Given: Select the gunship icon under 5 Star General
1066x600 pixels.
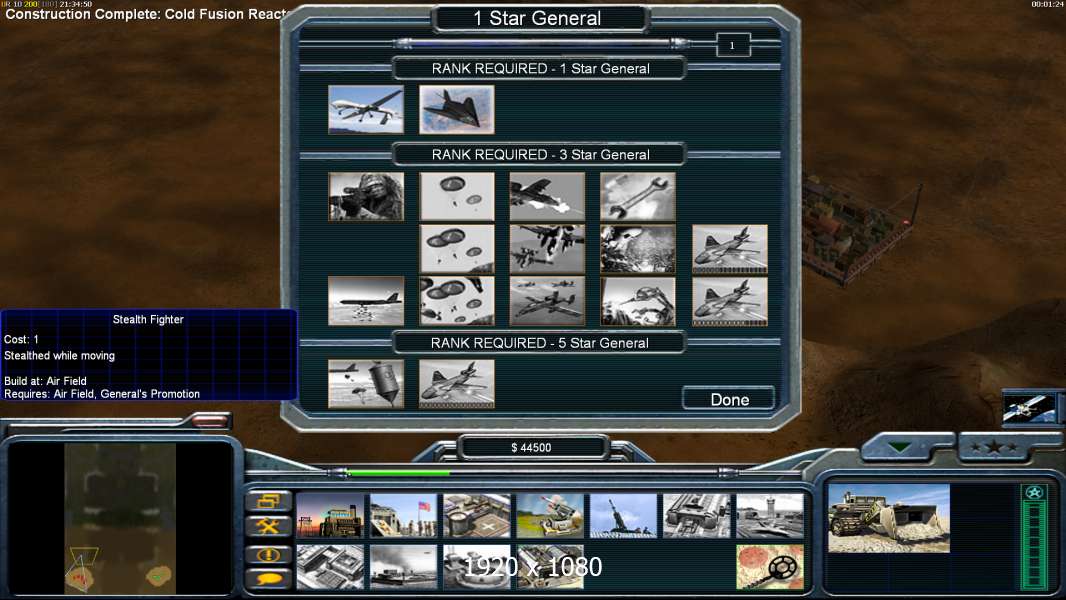Looking at the screenshot, I should [x=457, y=384].
